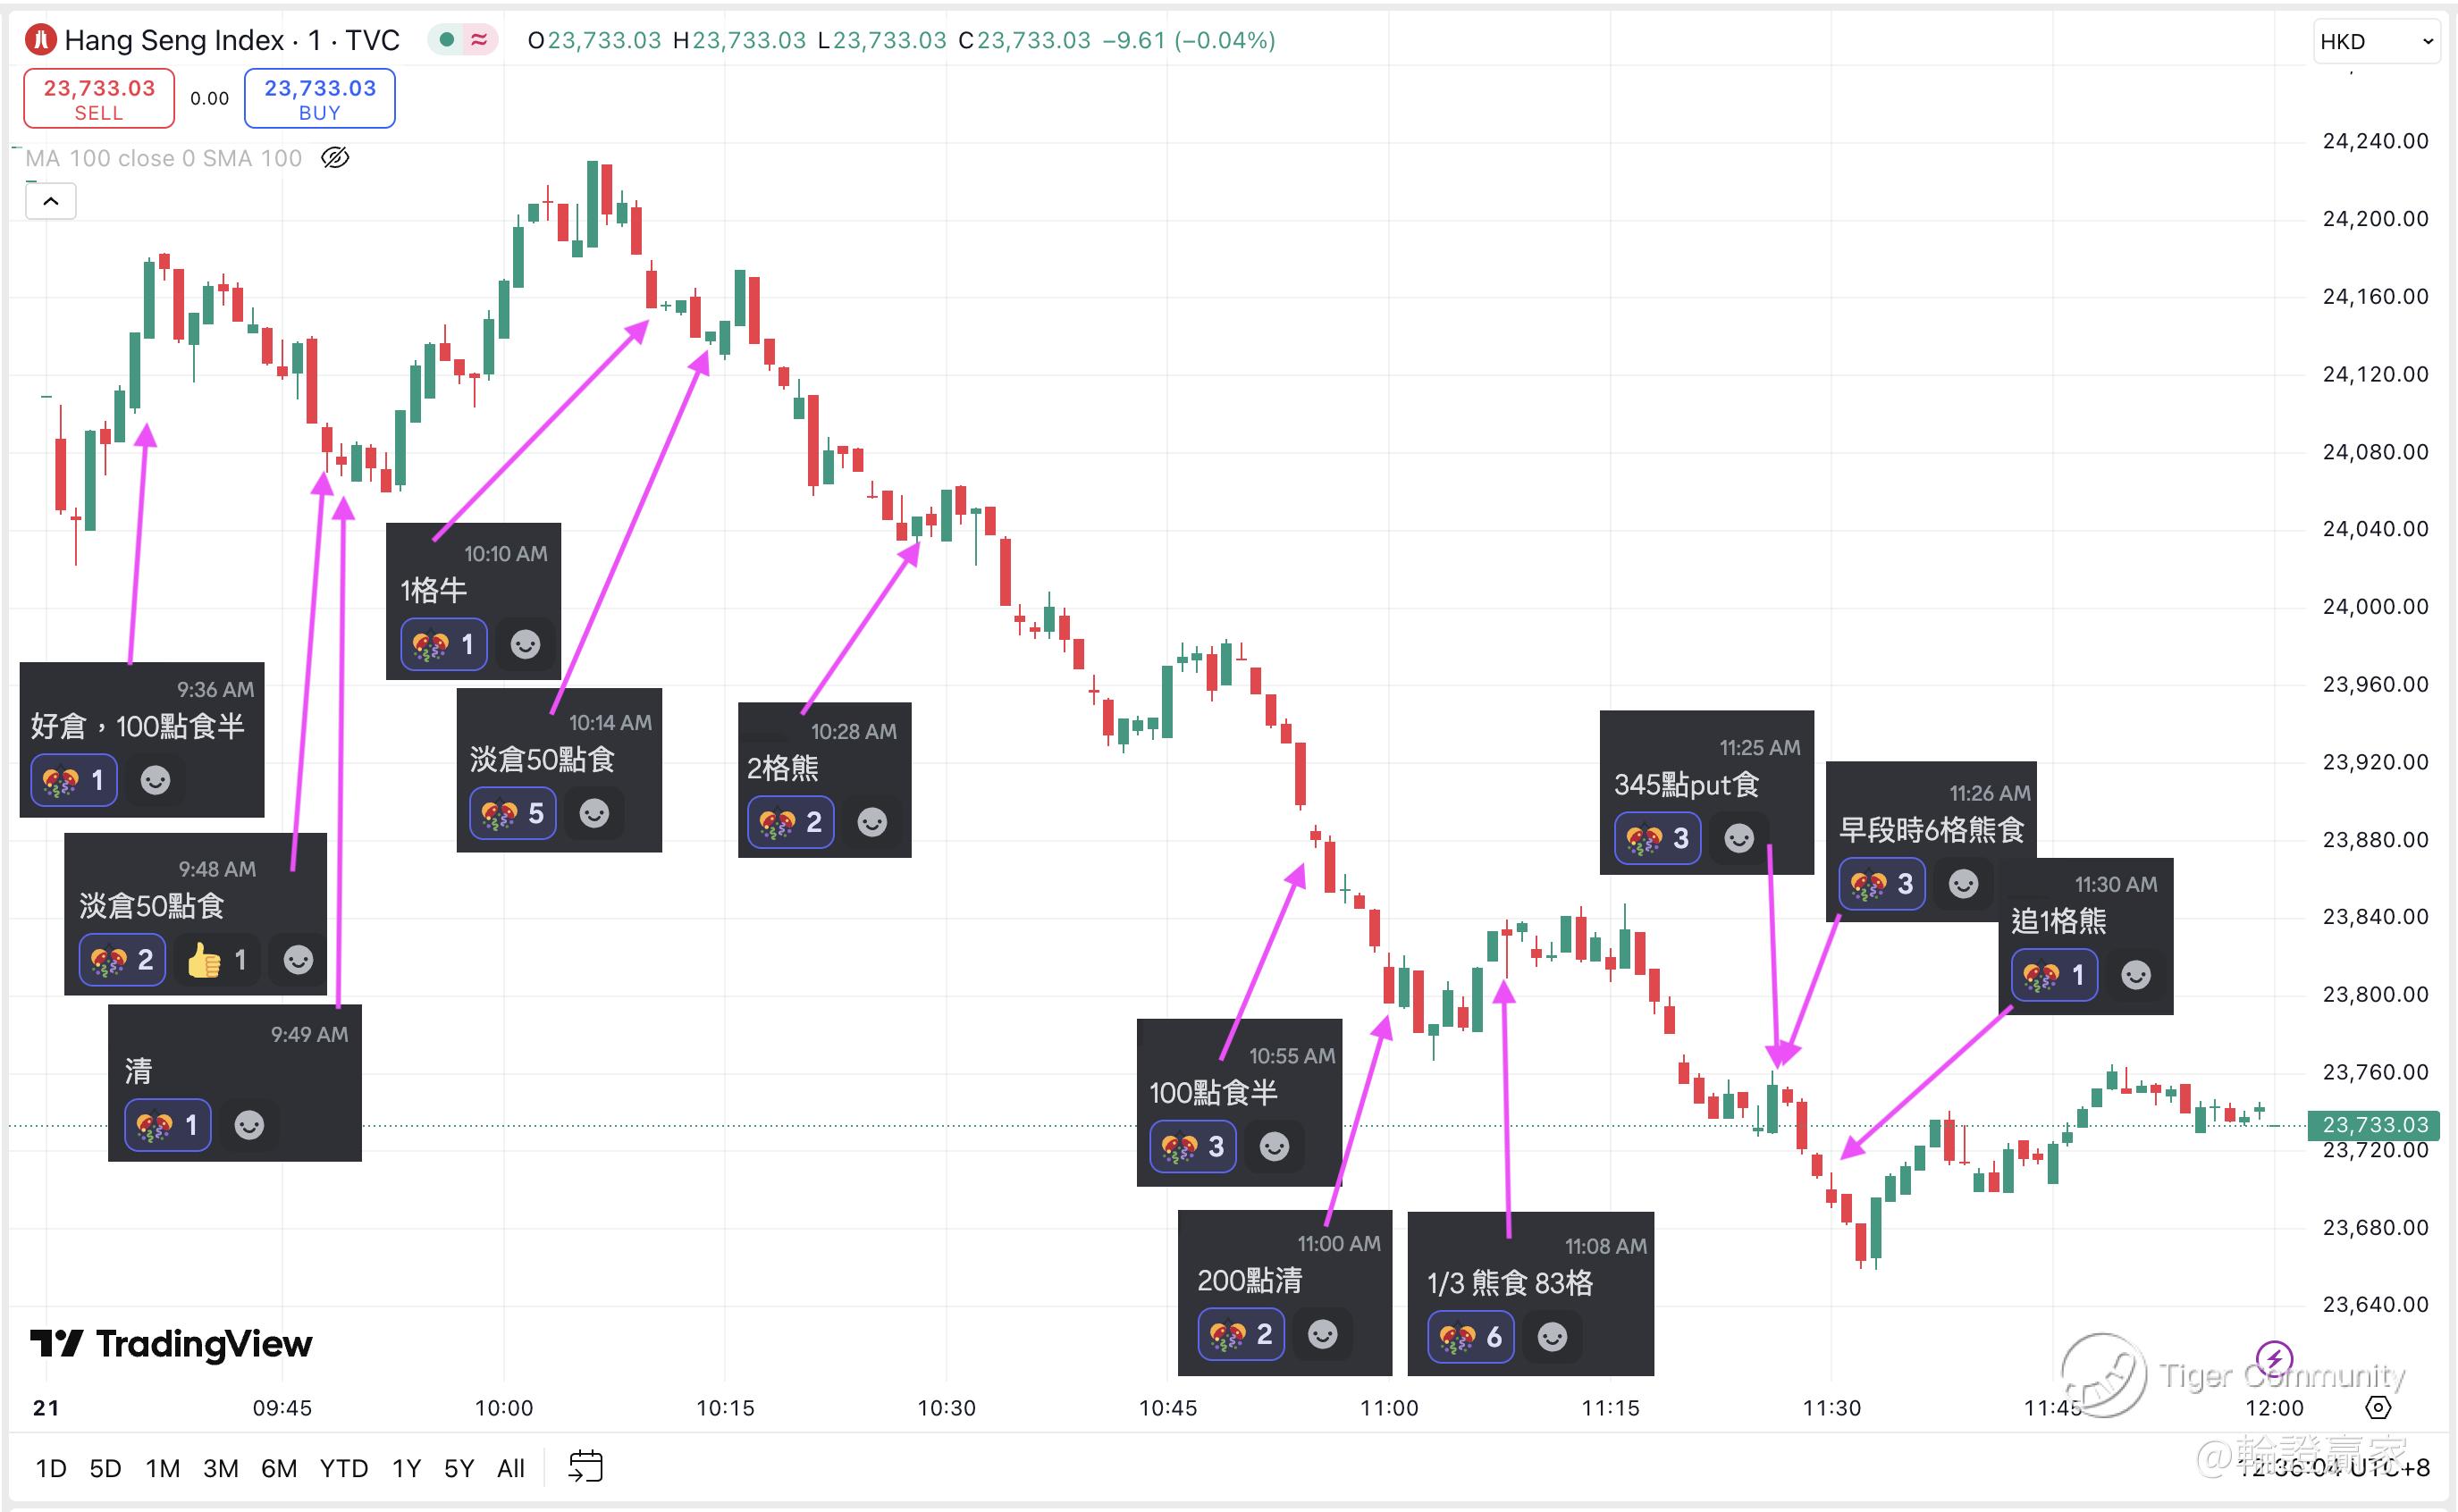Open the HKD currency dropdown
The height and width of the screenshot is (1512, 2458).
(x=2375, y=42)
